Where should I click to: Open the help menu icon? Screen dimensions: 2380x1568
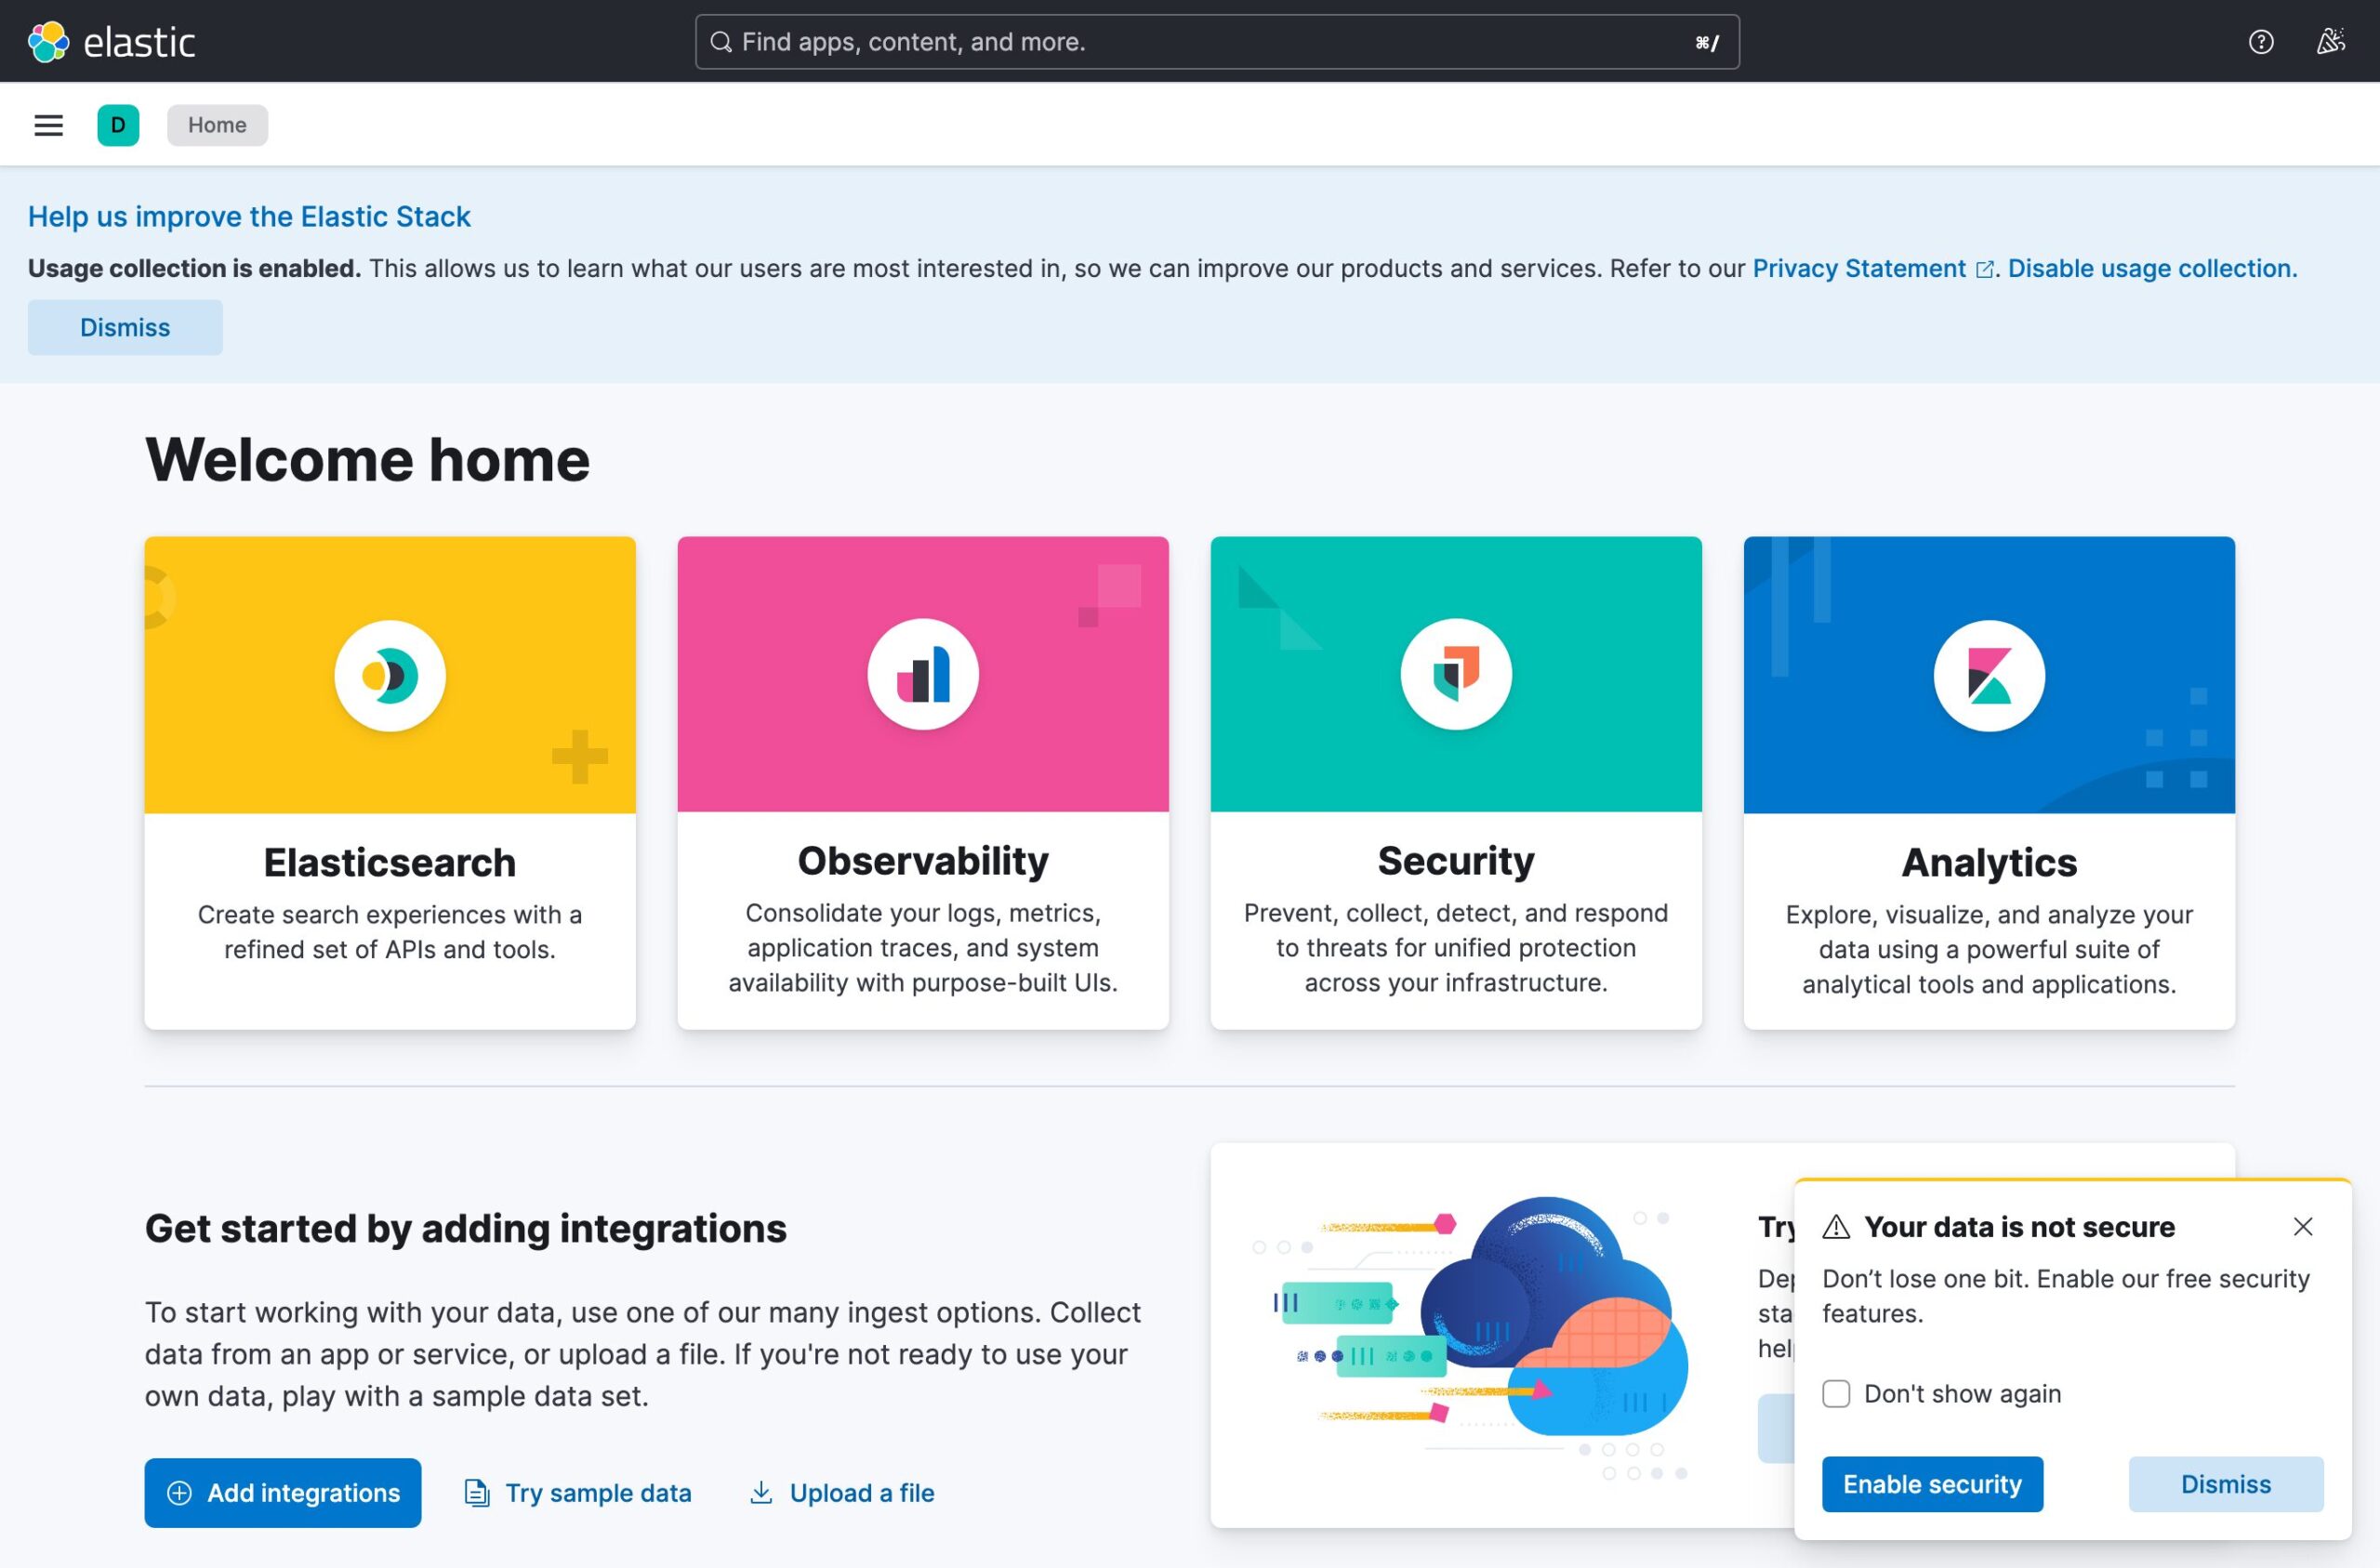coord(2261,42)
